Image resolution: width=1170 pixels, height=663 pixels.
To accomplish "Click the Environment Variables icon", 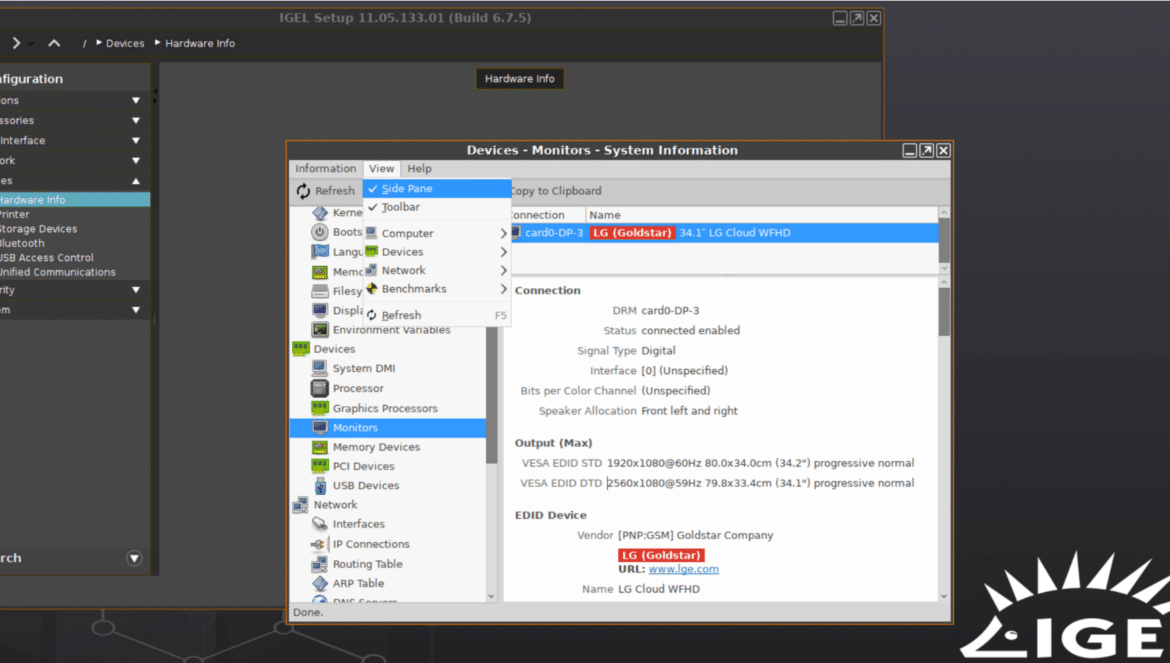I will point(319,330).
